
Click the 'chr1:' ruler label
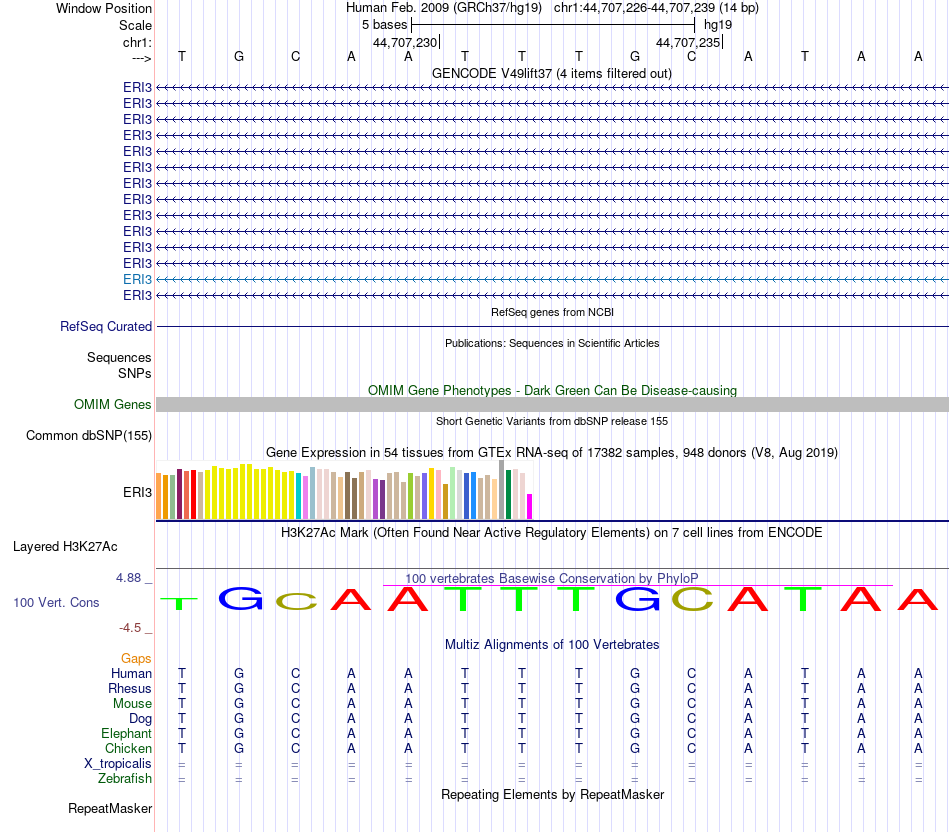coord(137,42)
